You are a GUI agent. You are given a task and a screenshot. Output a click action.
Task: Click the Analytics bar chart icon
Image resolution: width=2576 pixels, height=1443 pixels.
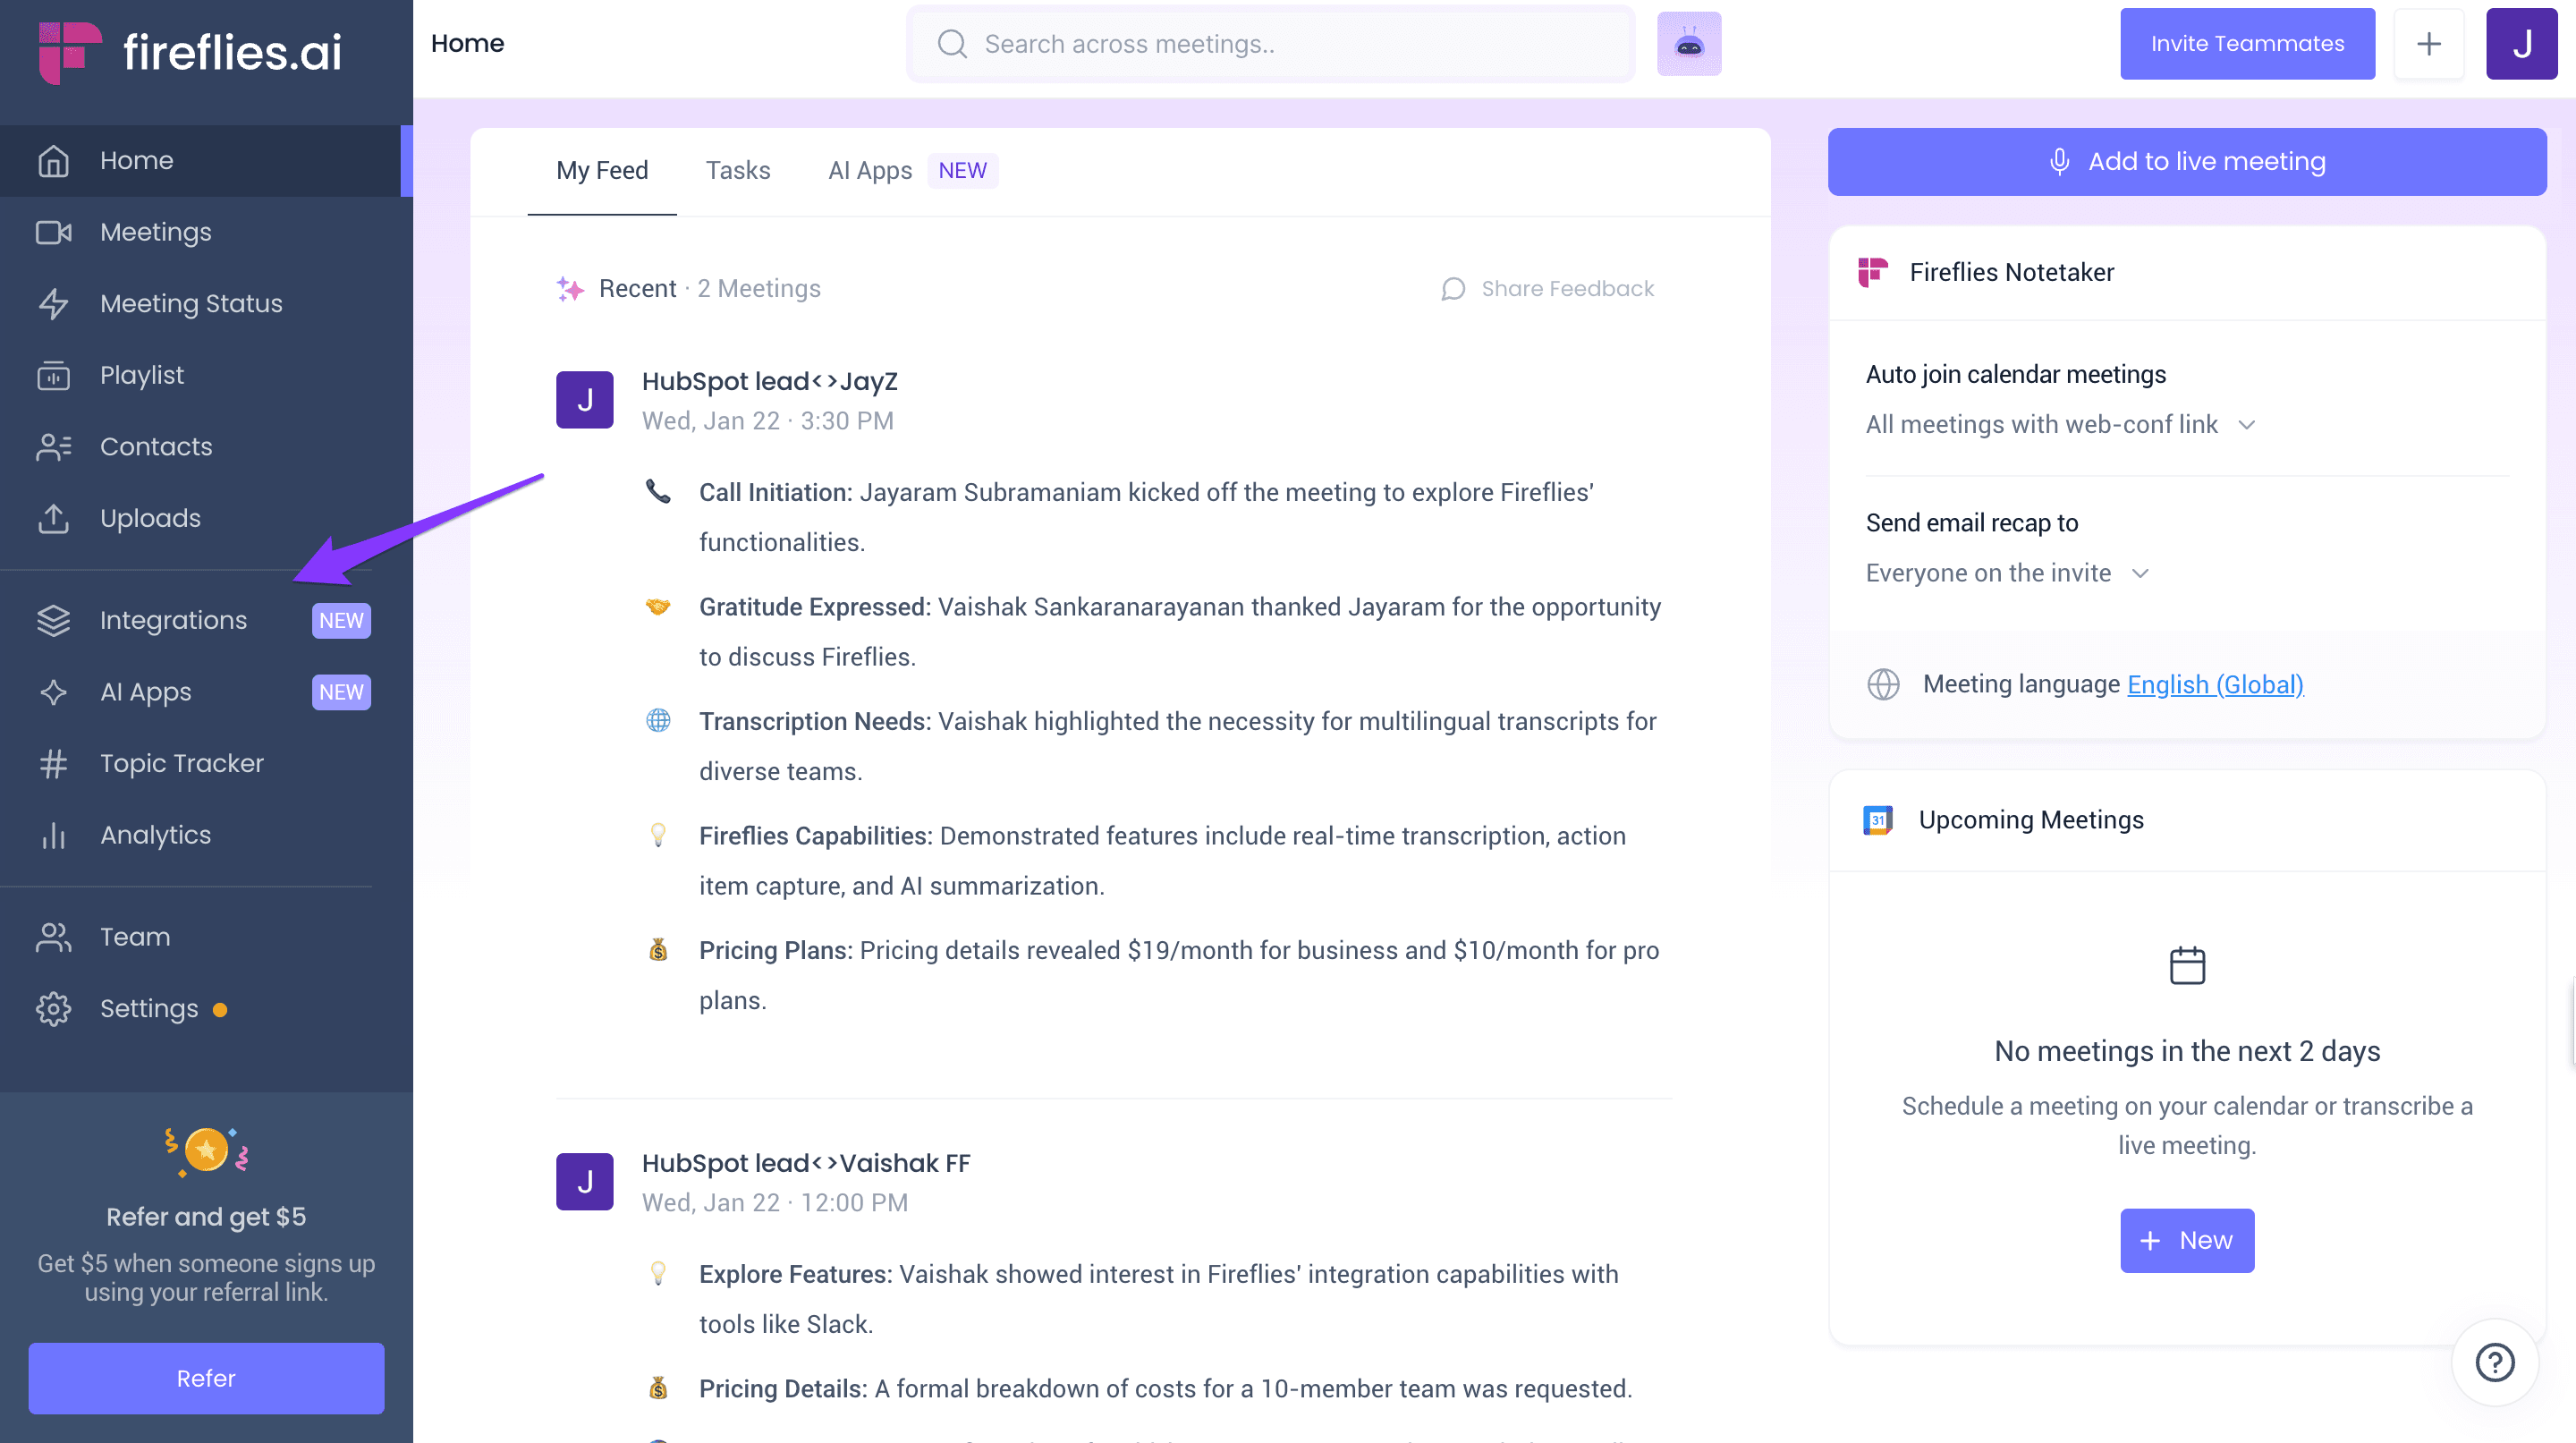[x=53, y=835]
